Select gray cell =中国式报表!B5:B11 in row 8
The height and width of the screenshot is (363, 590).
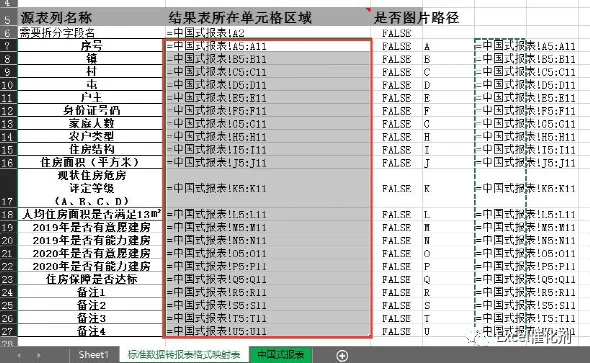point(268,59)
